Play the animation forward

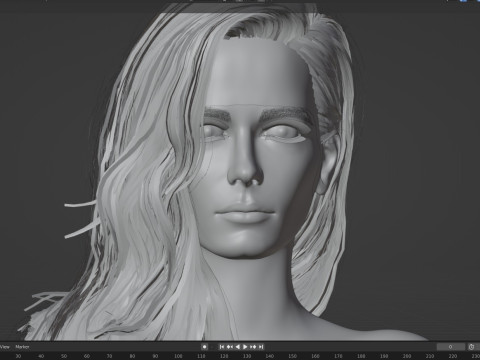[245, 347]
